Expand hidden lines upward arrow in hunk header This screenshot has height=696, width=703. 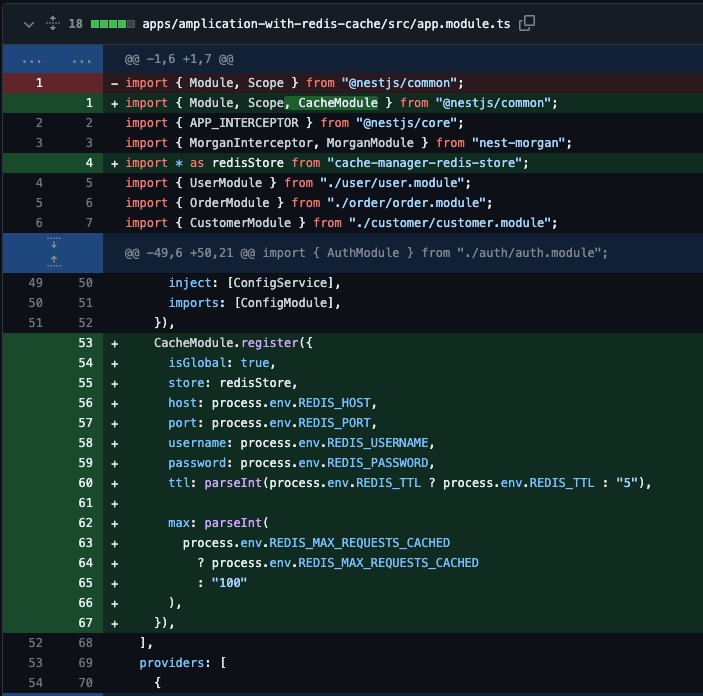(54, 261)
